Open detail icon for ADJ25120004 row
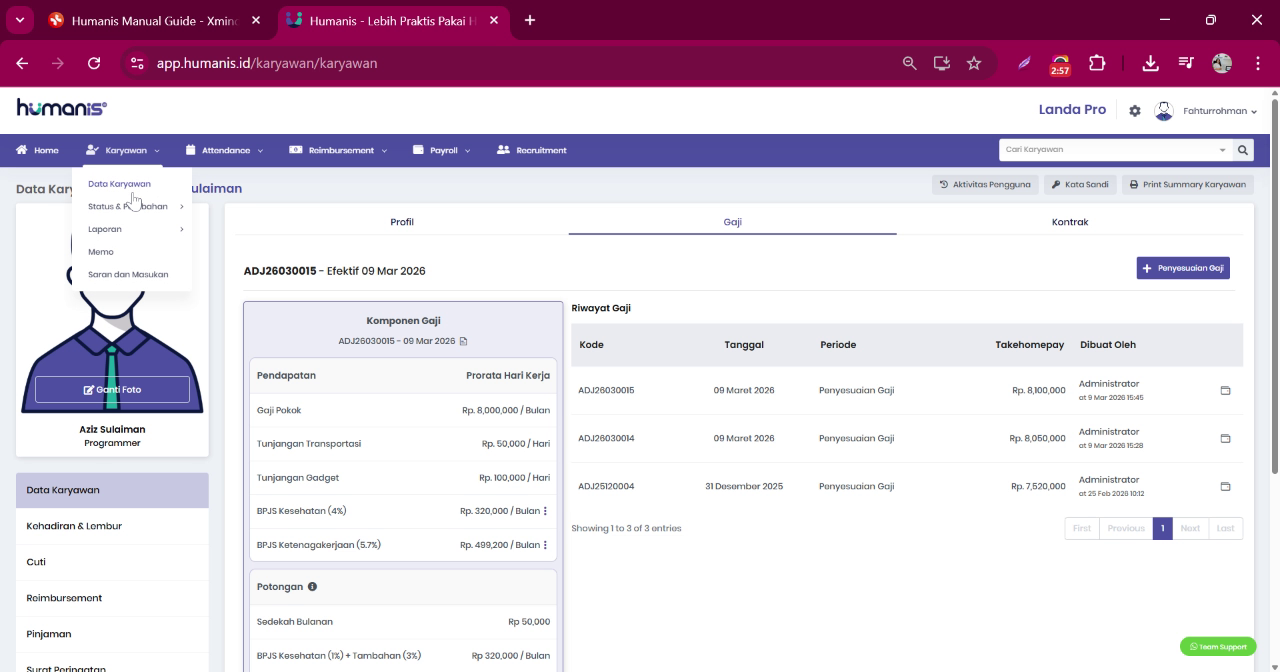 tap(1225, 487)
